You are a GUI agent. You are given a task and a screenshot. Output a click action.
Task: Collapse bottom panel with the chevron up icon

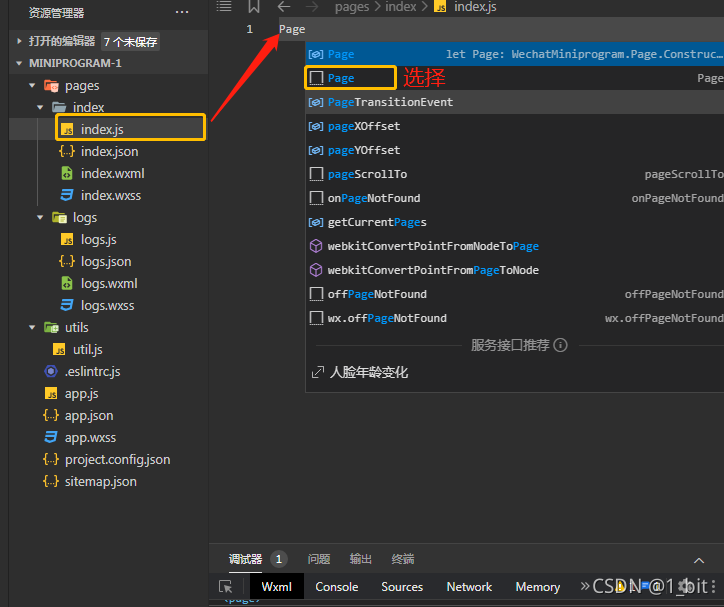pyautogui.click(x=699, y=560)
